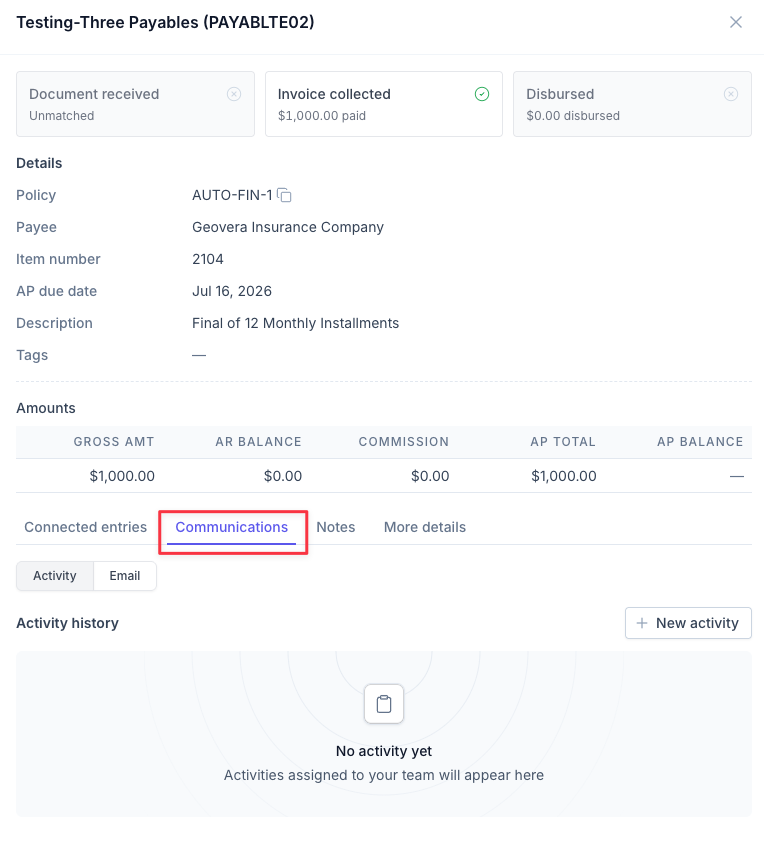The image size is (764, 853).
Task: Click the clipboard icon in empty activity area
Action: [x=384, y=704]
